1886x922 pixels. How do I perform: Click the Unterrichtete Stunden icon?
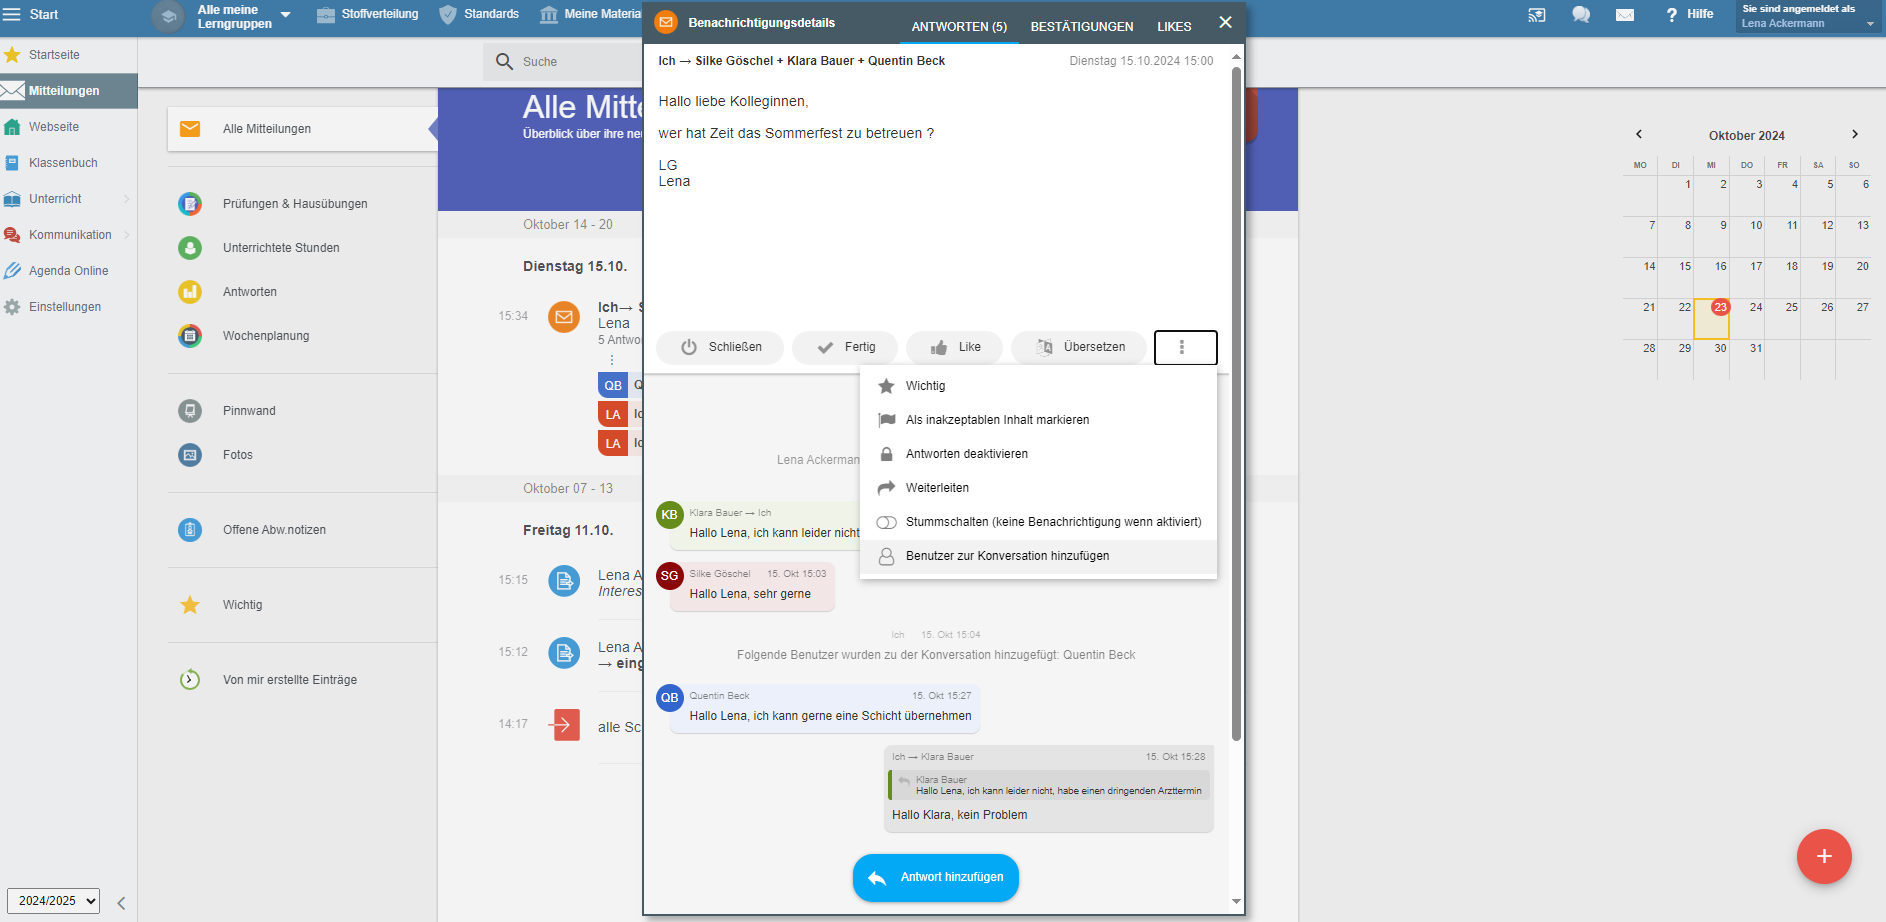pos(190,248)
